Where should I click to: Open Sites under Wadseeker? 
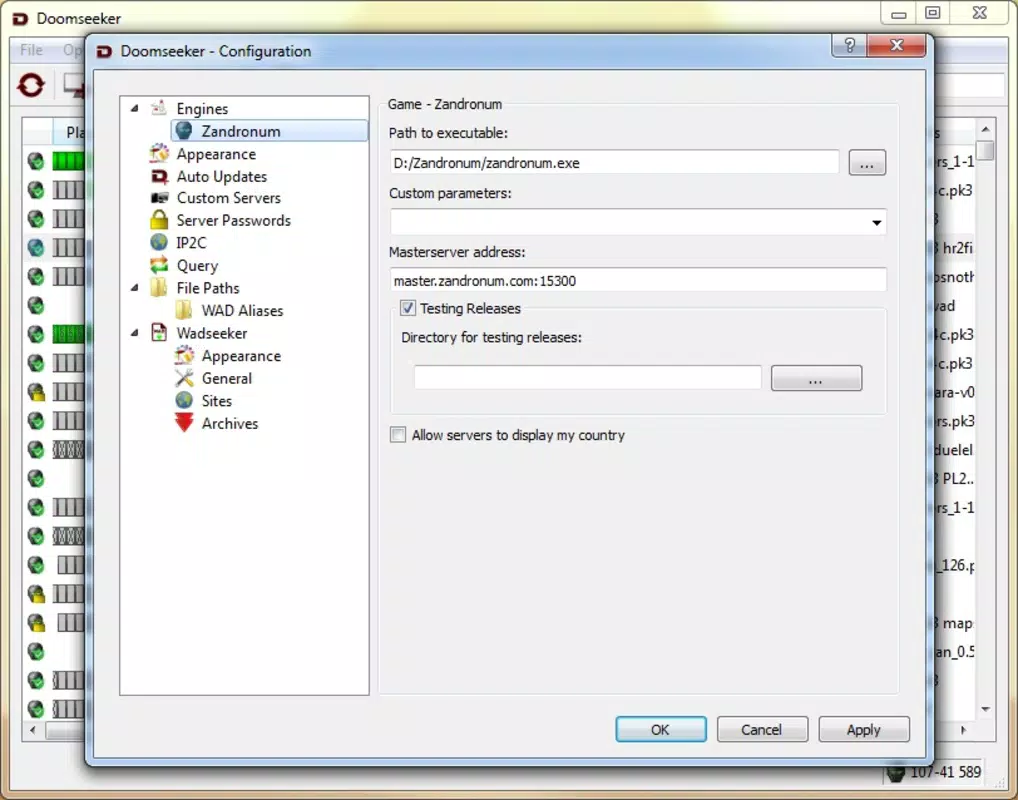point(217,401)
